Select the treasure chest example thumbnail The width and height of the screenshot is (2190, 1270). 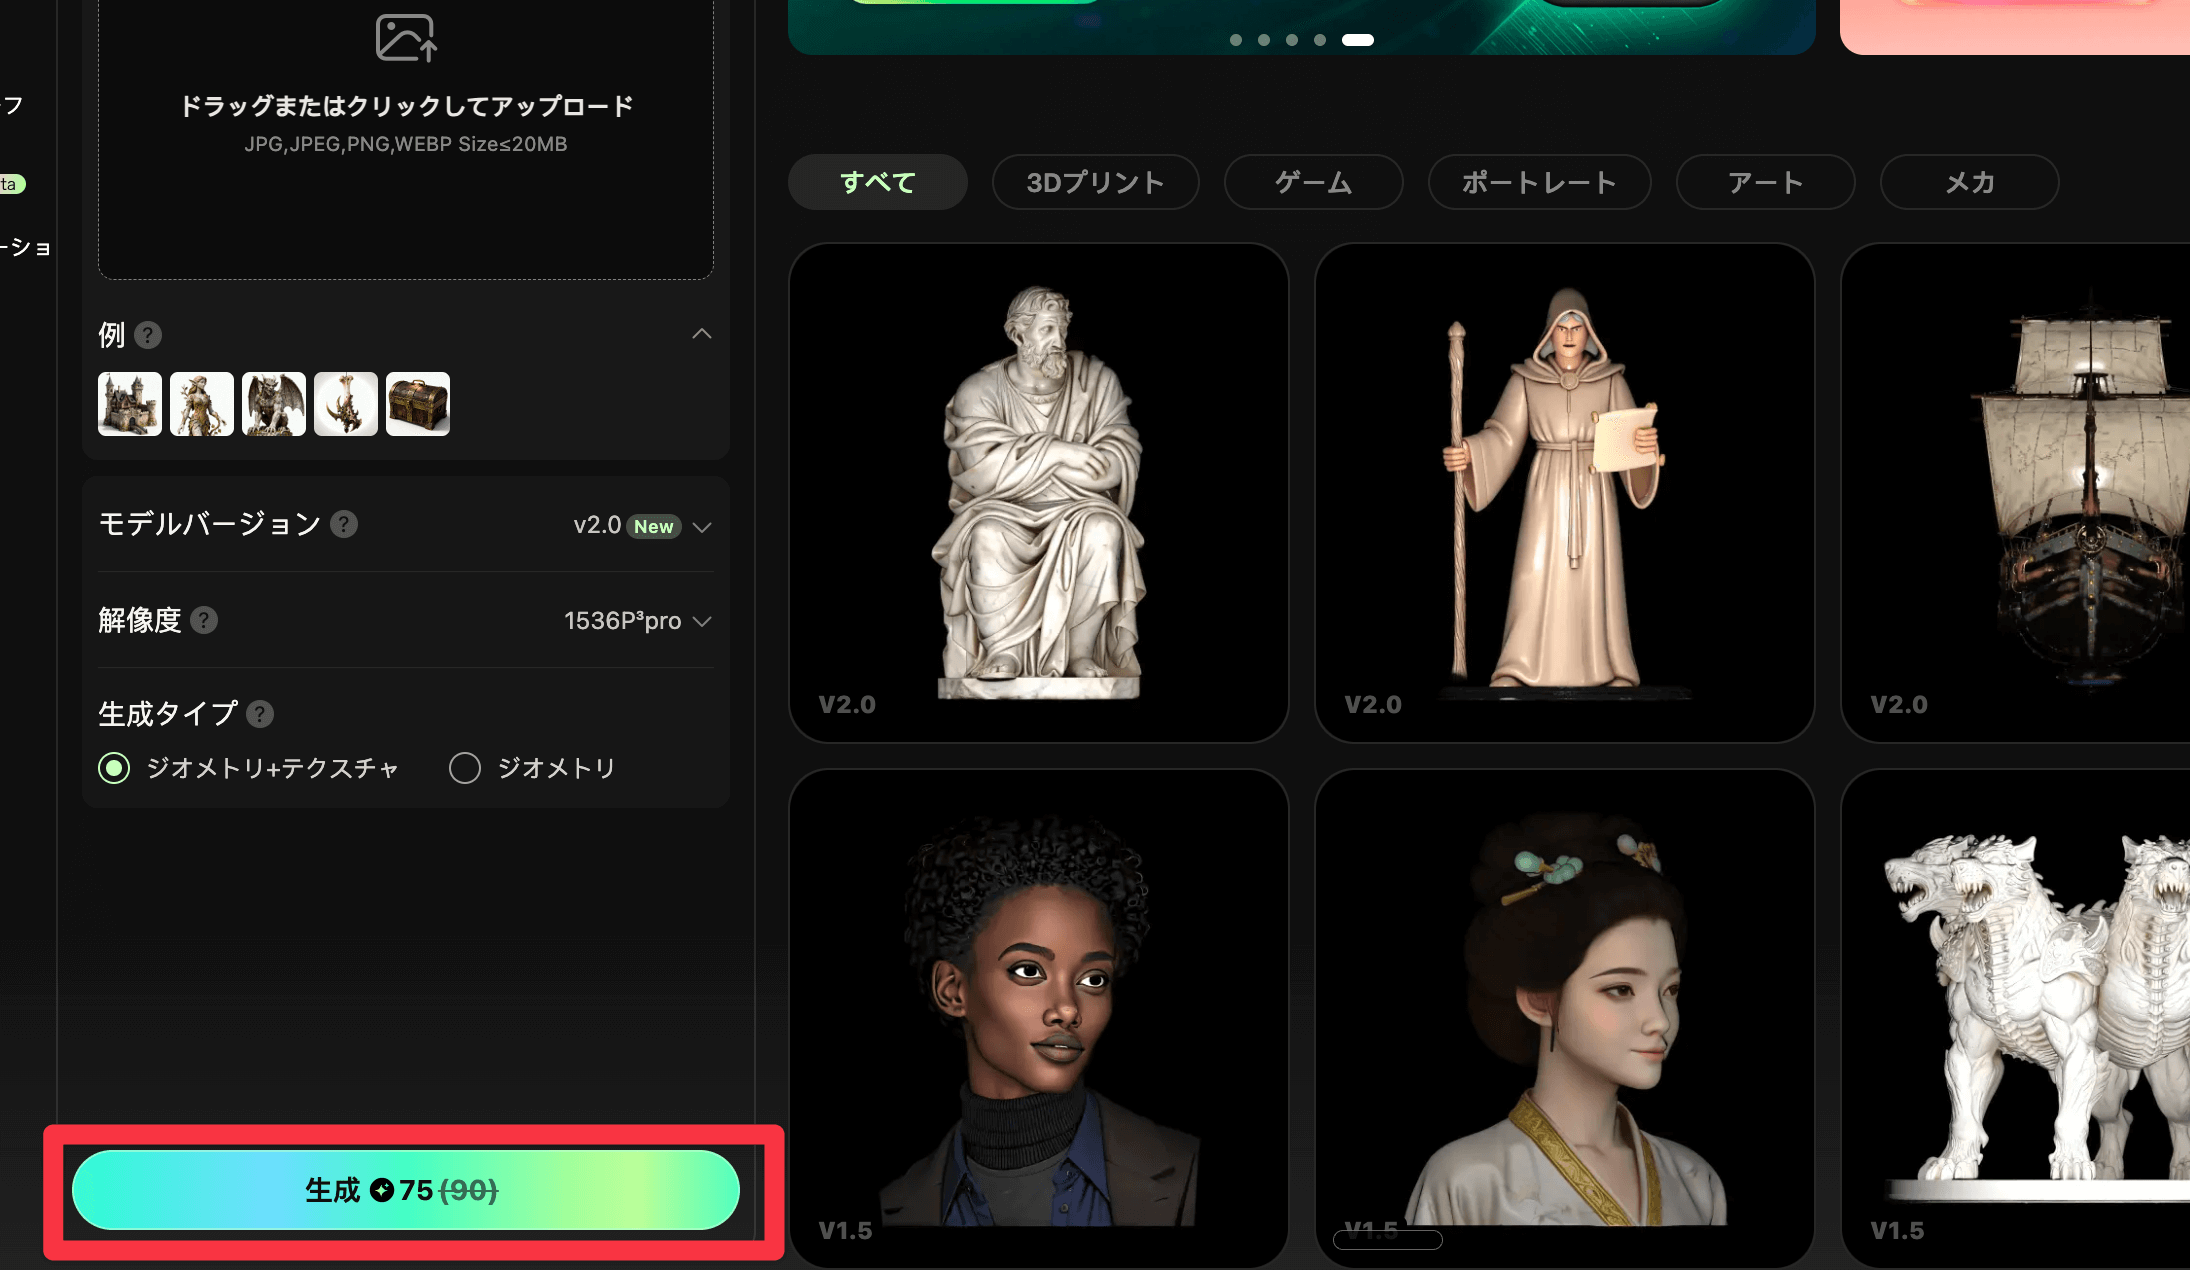click(418, 404)
